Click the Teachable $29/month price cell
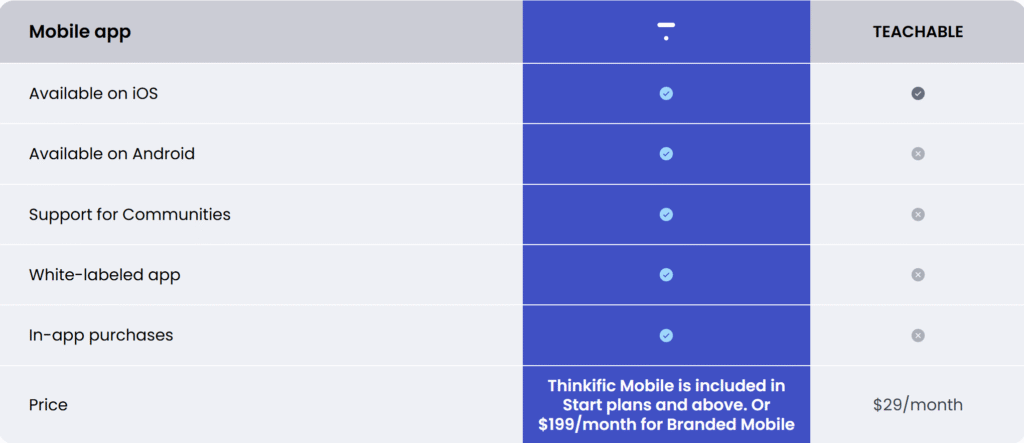 918,405
